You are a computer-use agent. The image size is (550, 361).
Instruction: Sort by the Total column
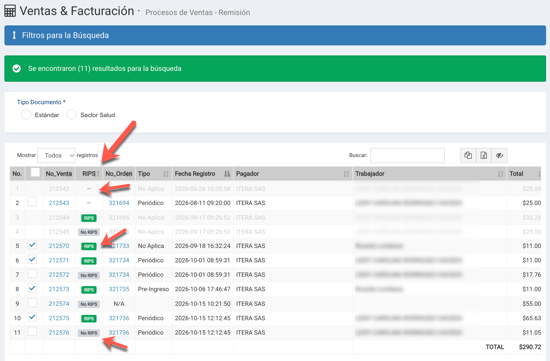(525, 174)
